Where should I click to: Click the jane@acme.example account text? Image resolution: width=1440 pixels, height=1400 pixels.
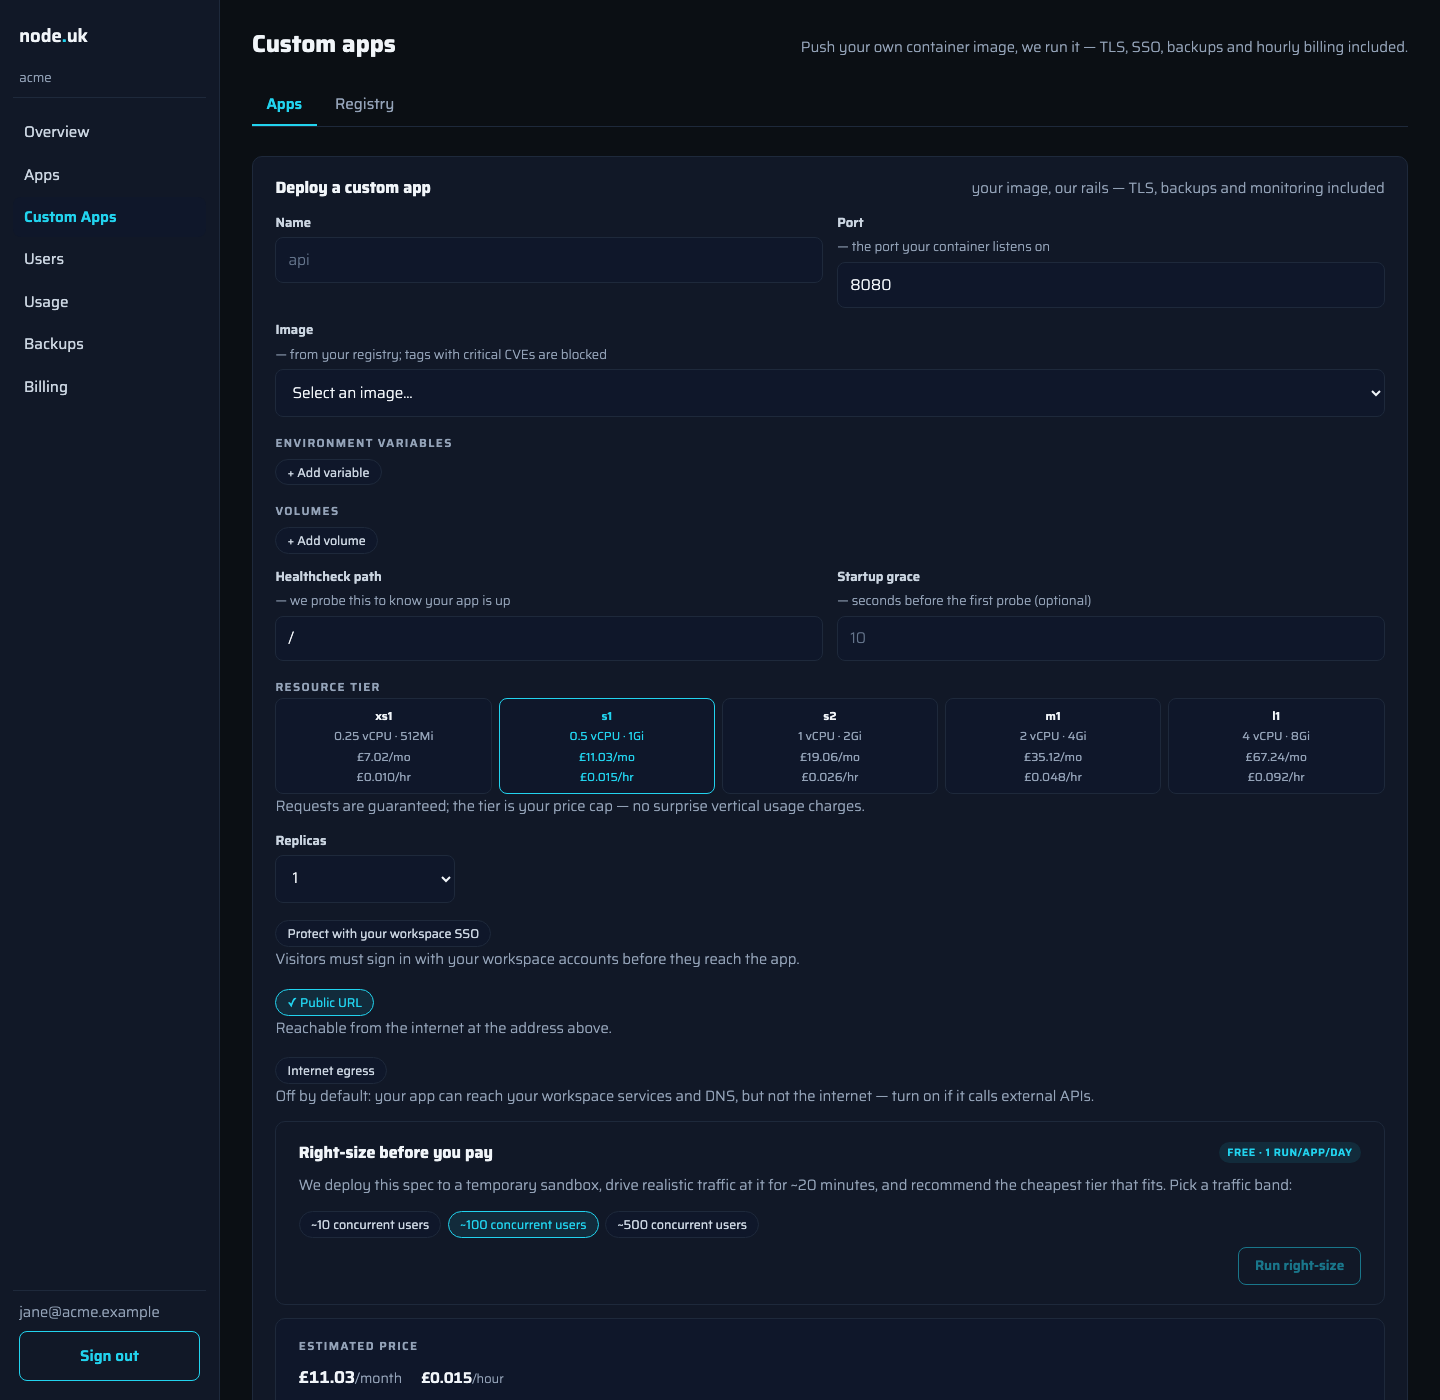89,1312
